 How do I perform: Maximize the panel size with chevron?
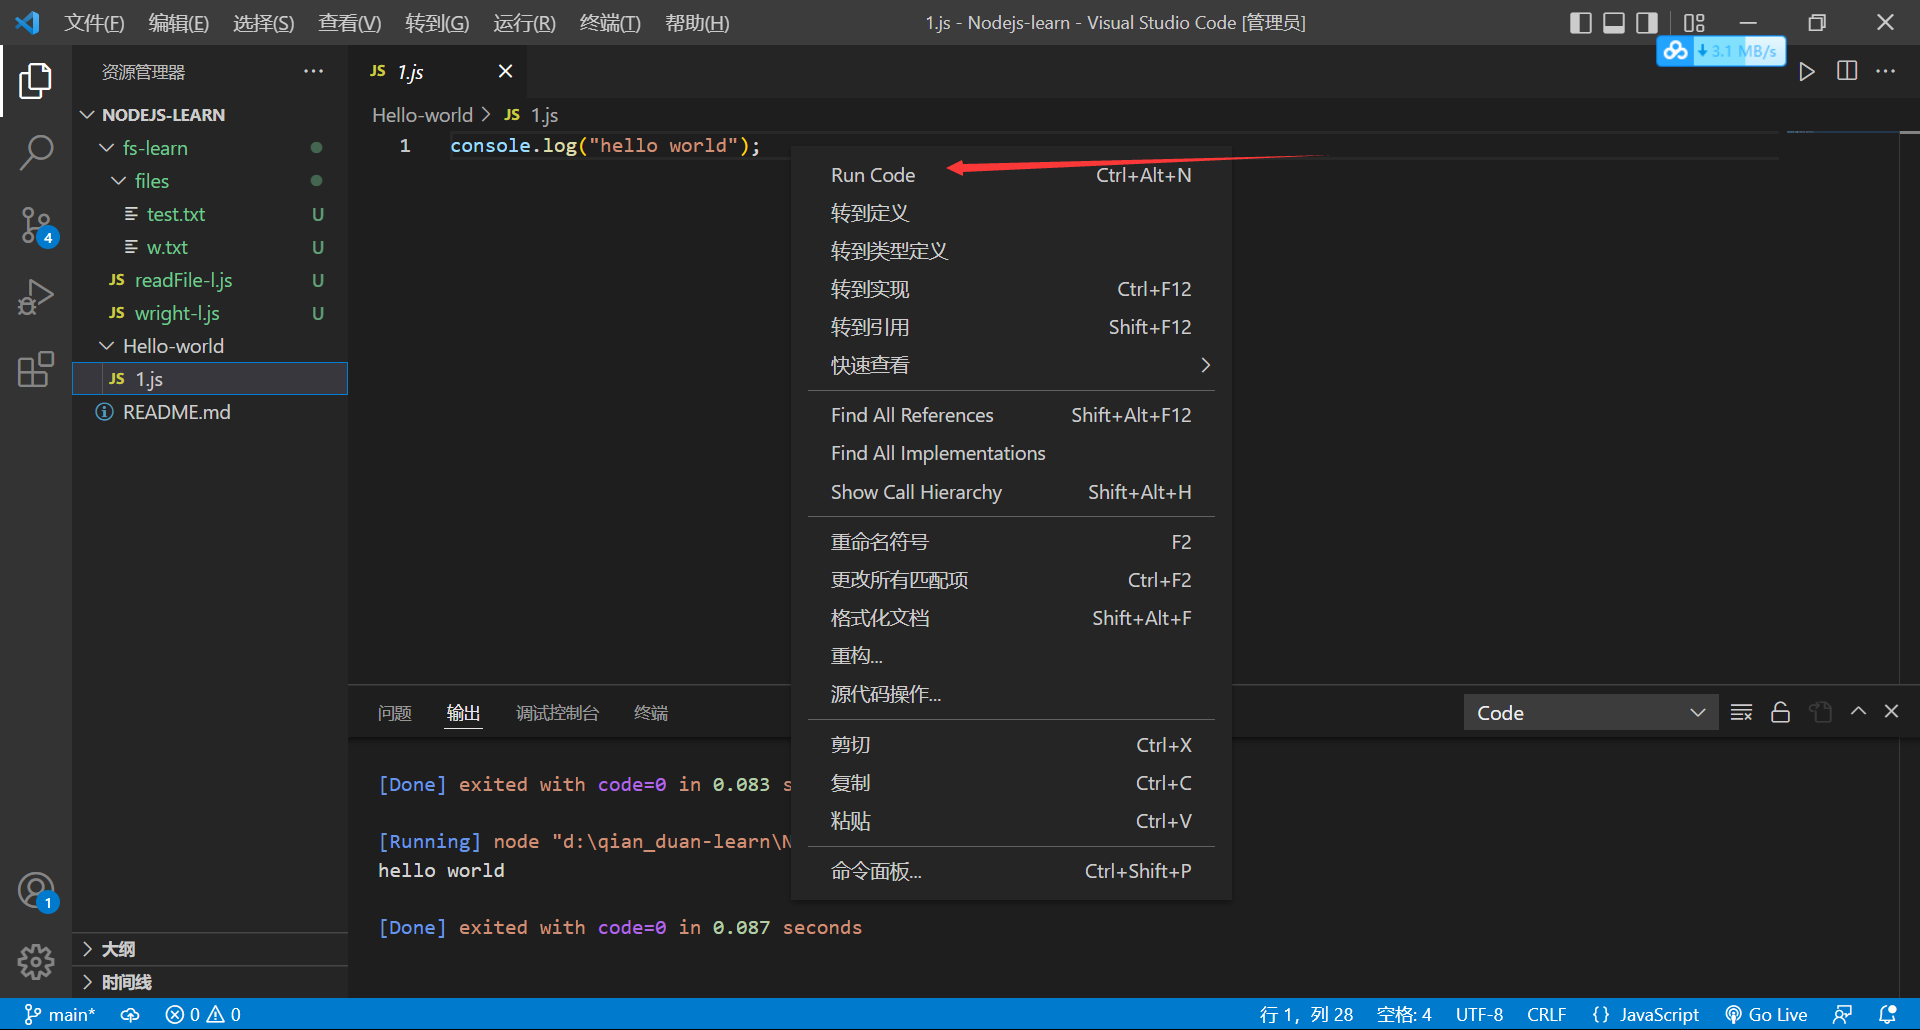coord(1859,711)
